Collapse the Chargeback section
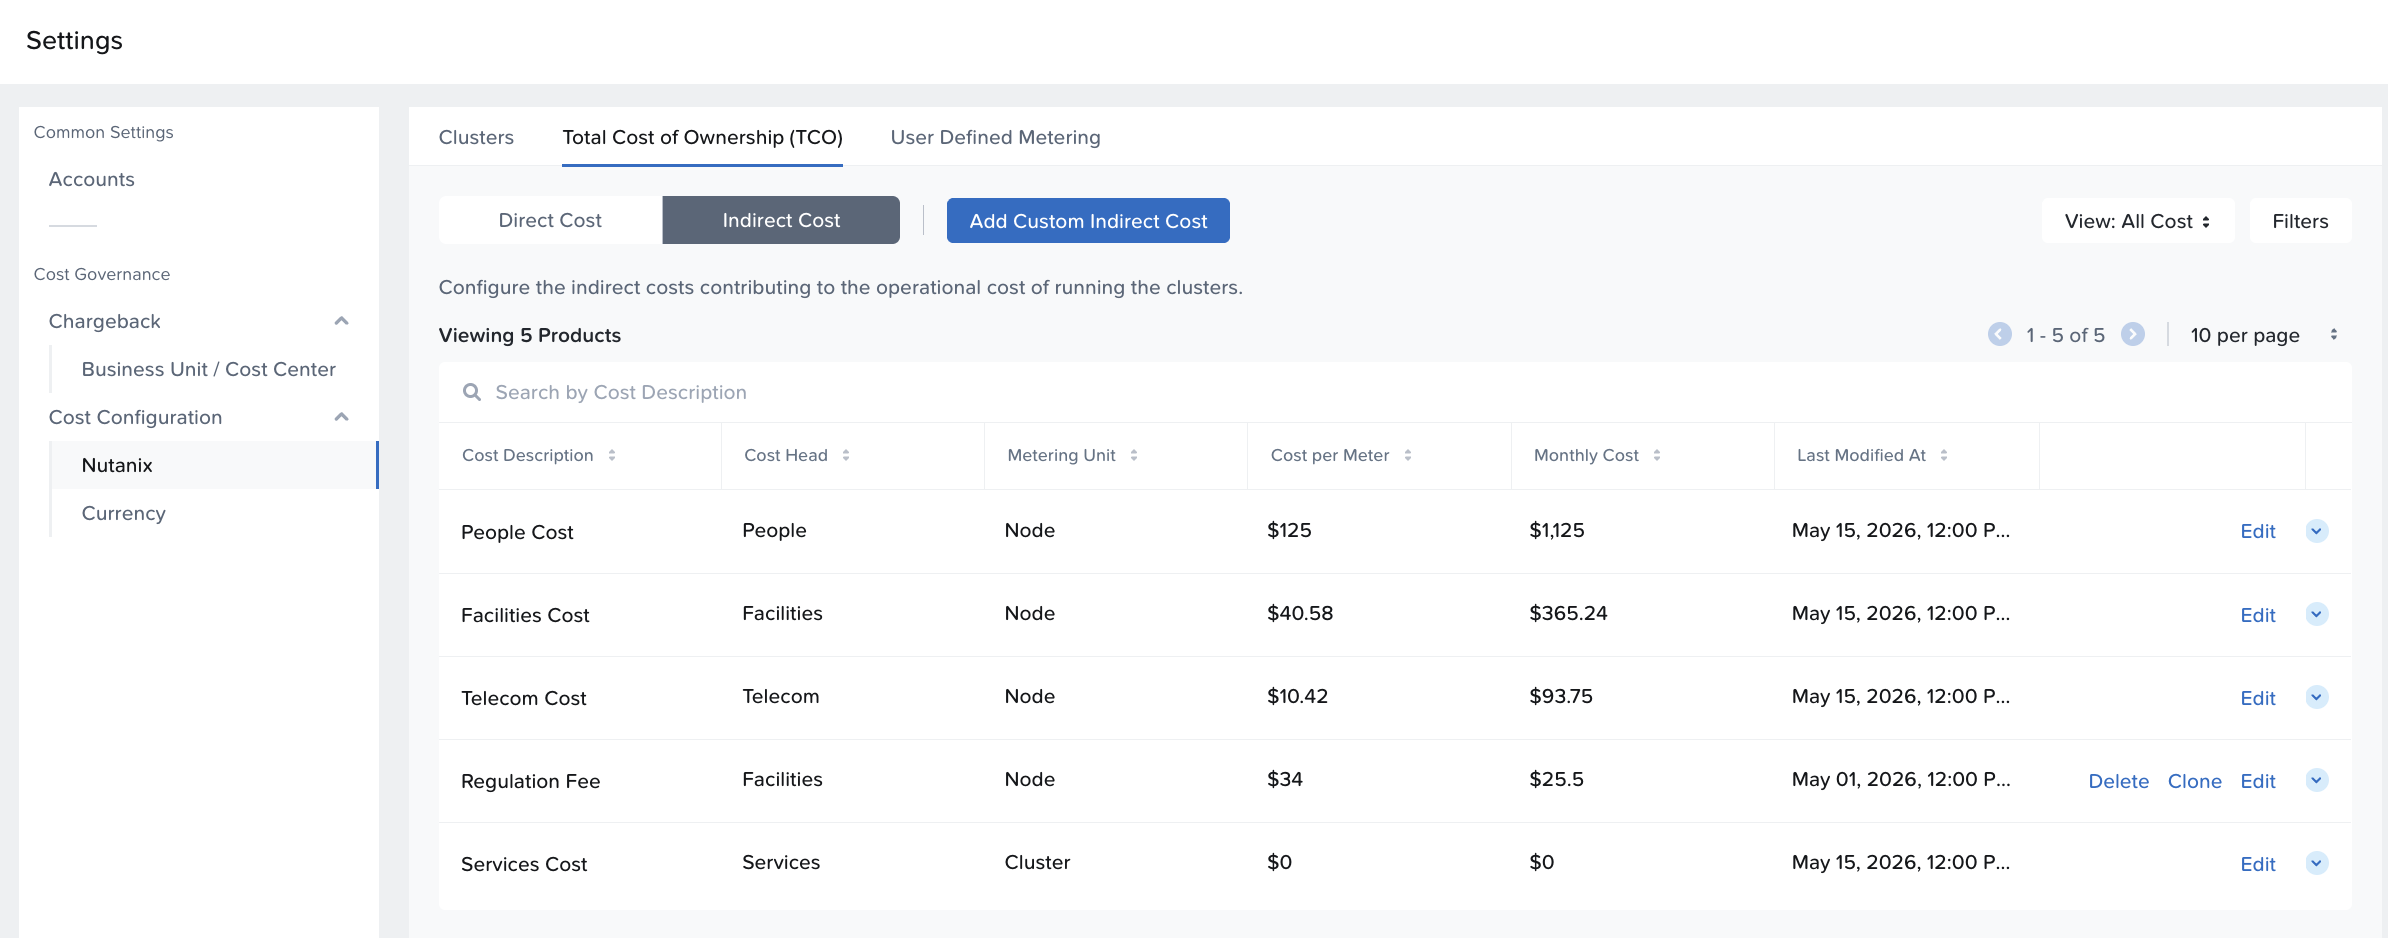This screenshot has height=938, width=2388. [x=341, y=321]
